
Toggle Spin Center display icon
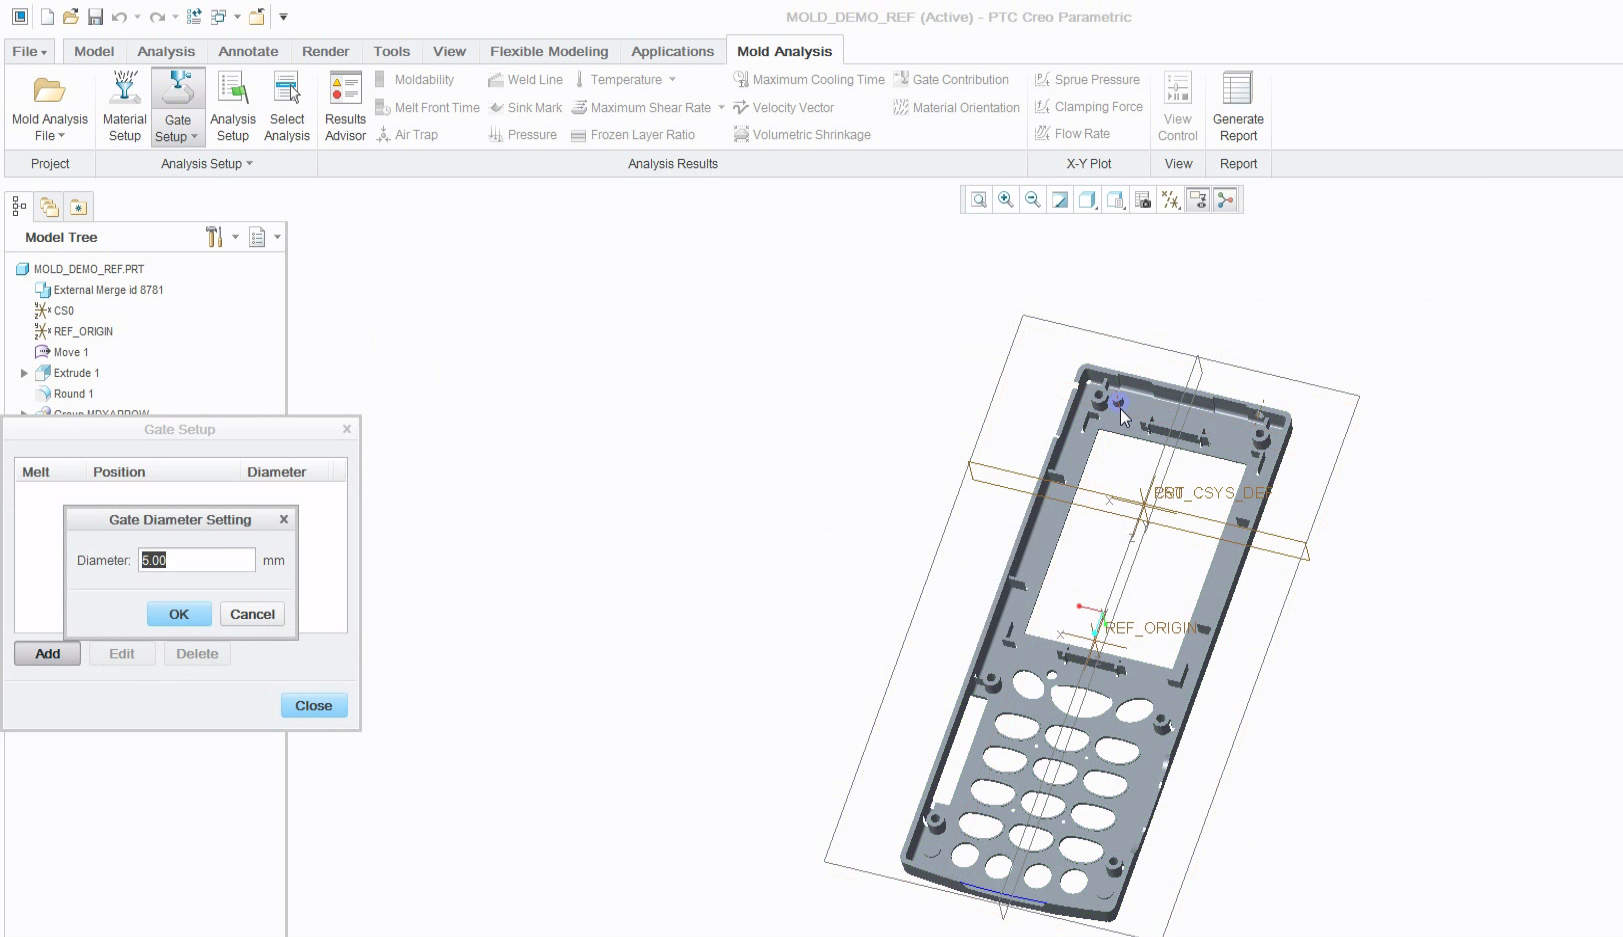click(1225, 200)
